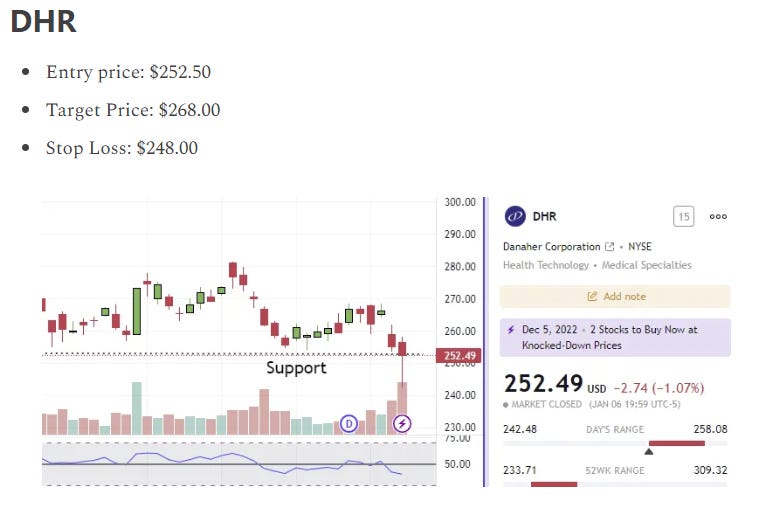770x517 pixels.
Task: Click the lightning news marker on chart
Action: coord(402,423)
